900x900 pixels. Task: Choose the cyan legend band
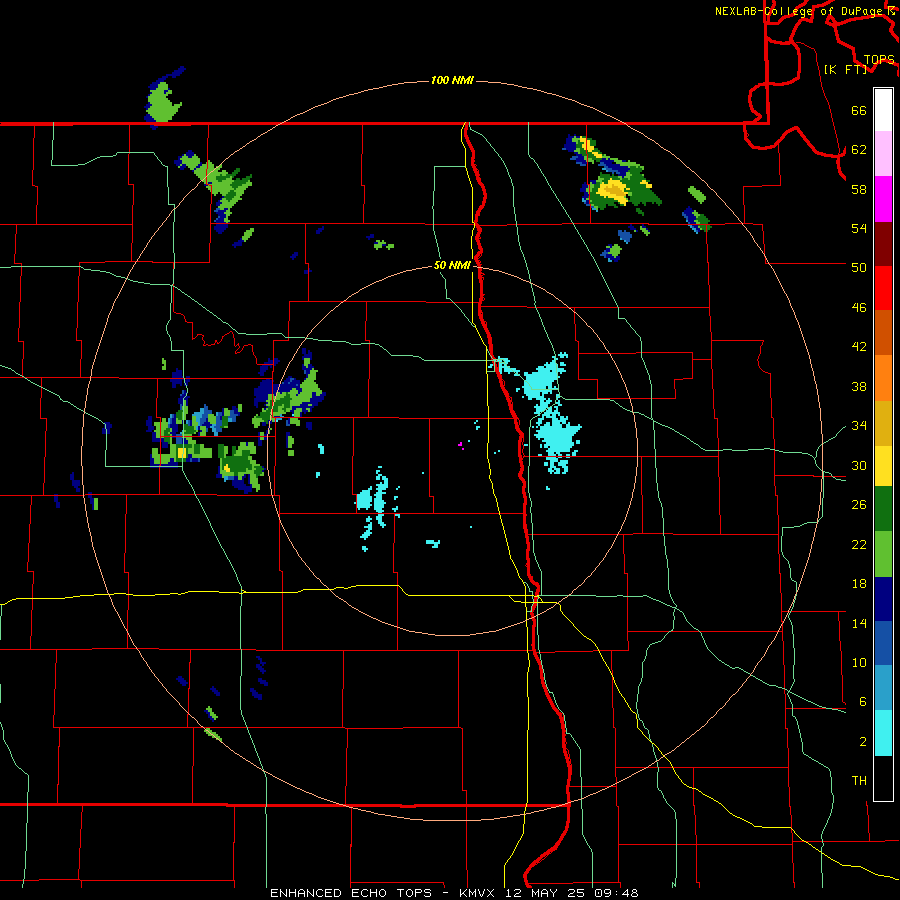point(883,733)
